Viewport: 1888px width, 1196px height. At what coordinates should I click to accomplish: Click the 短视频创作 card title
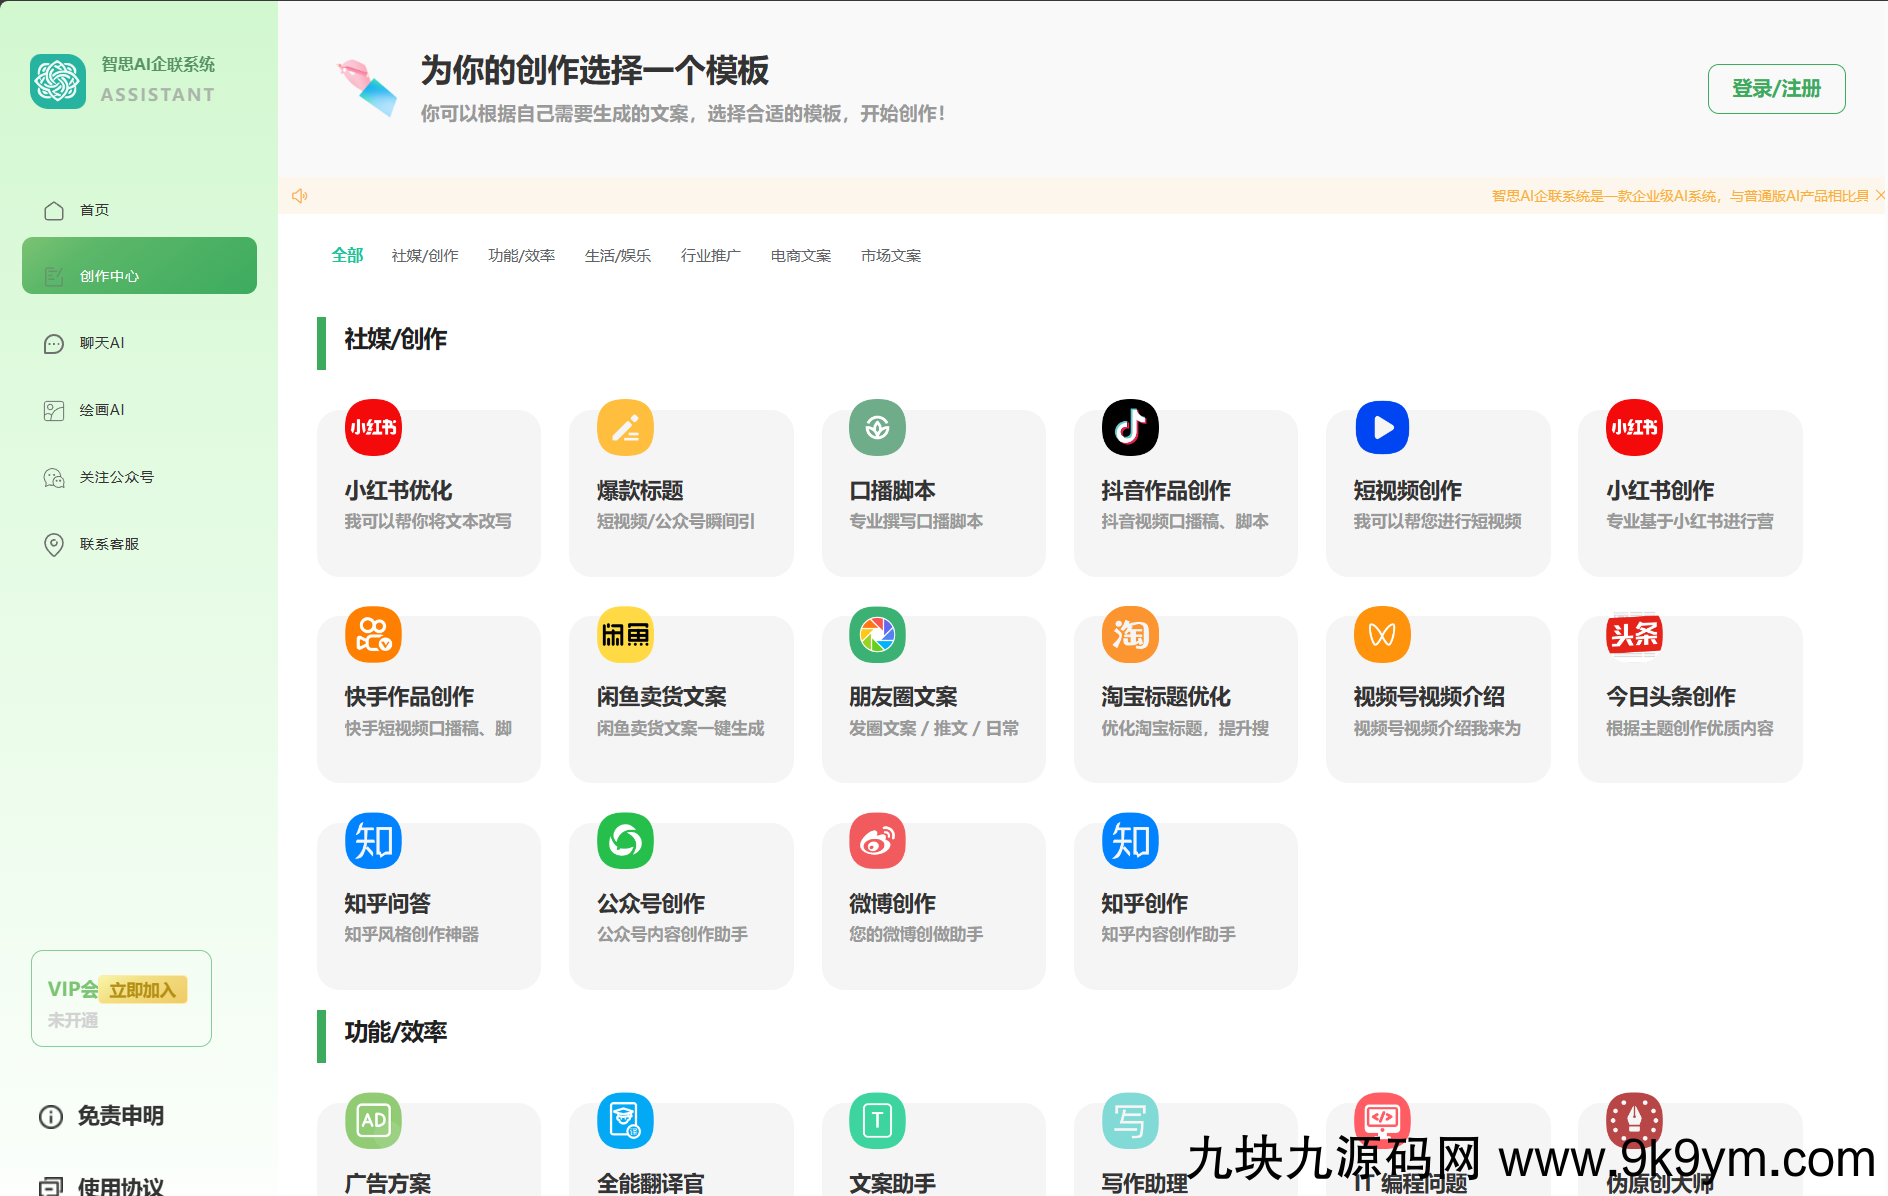[x=1407, y=491]
